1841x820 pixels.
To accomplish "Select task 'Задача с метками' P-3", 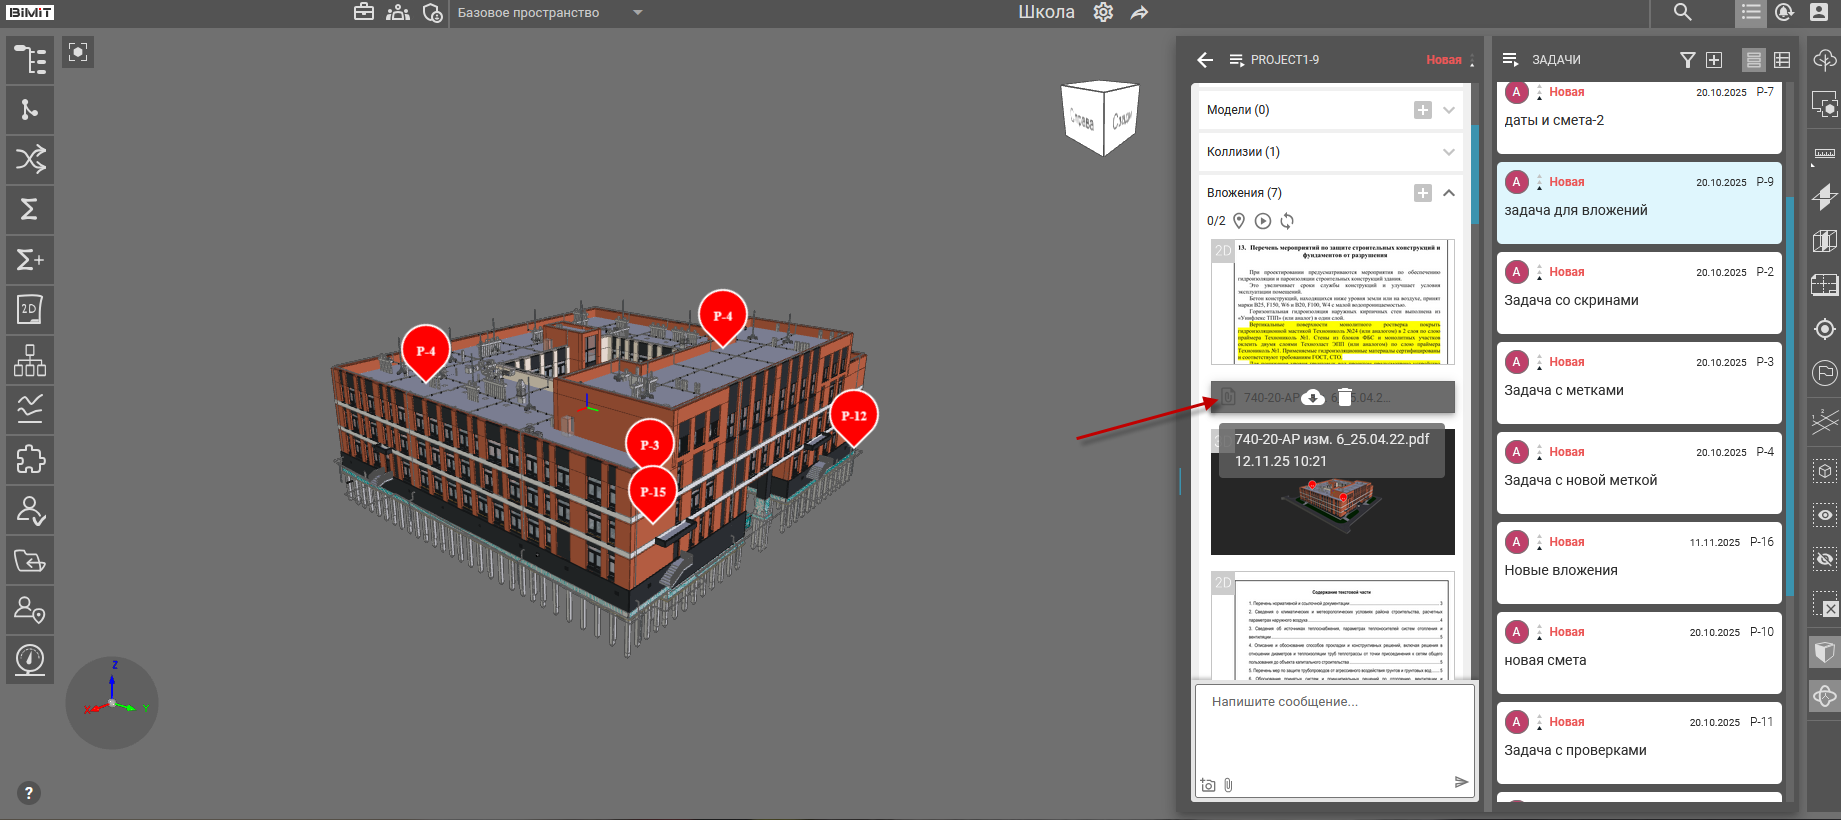I will (x=1638, y=383).
